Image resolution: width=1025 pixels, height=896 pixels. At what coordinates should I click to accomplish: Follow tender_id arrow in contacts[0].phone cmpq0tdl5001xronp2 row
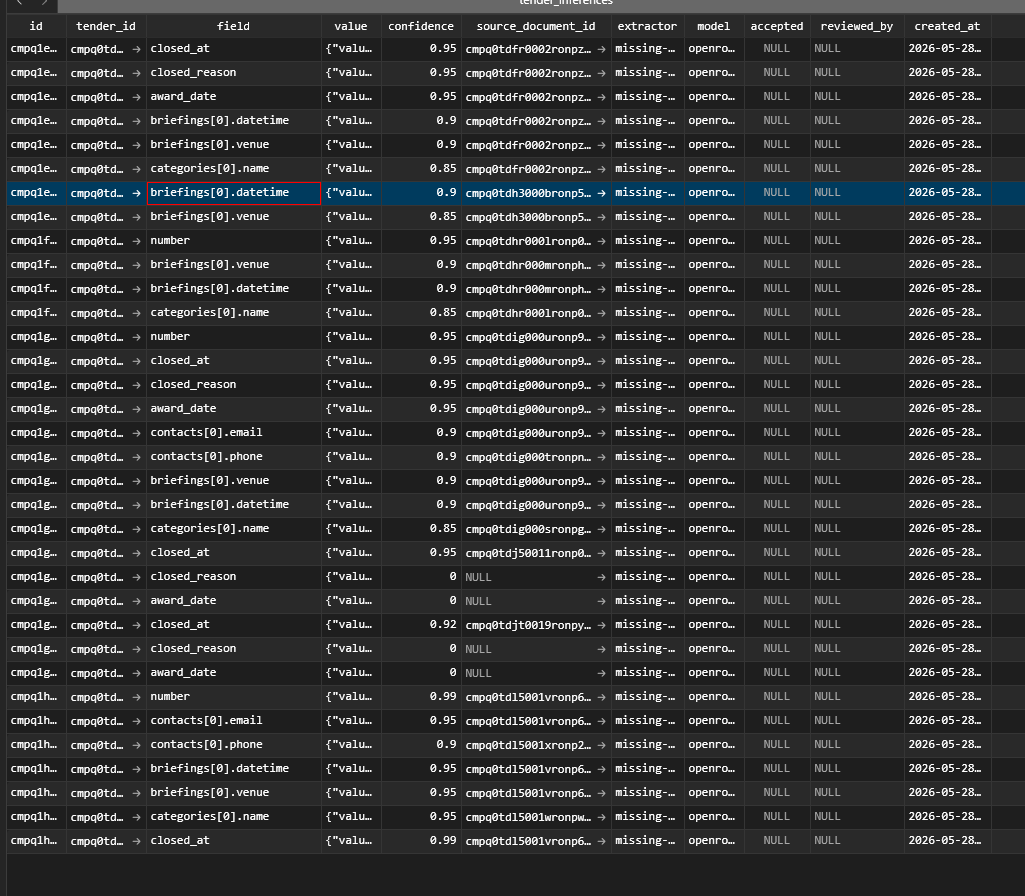(x=136, y=745)
